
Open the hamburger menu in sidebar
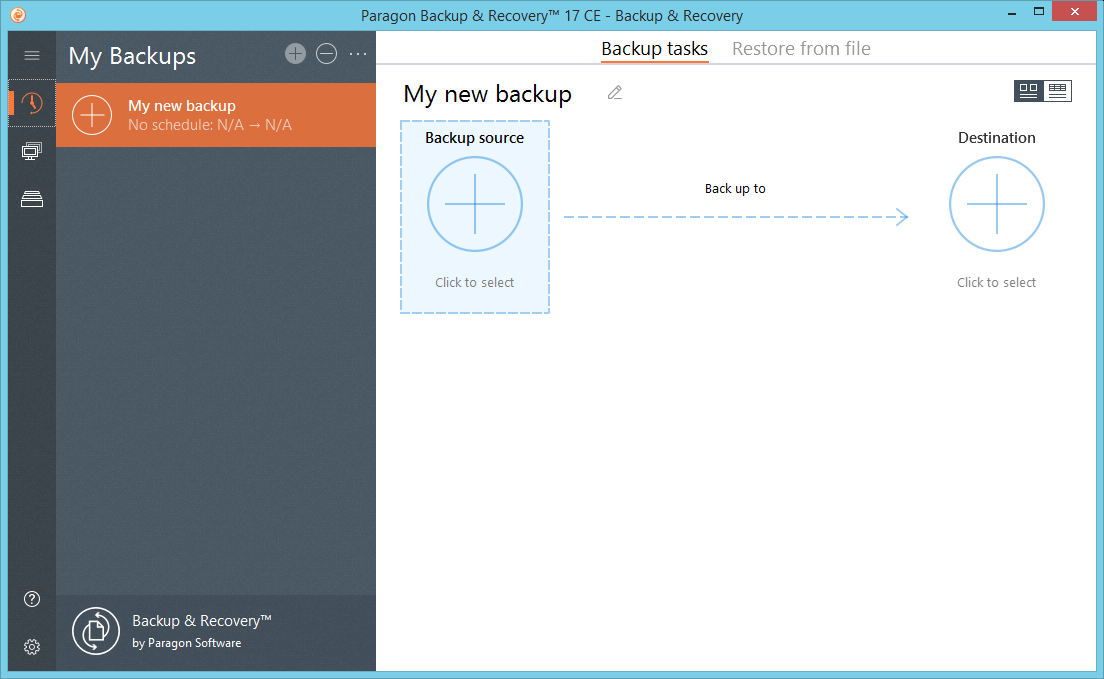pyautogui.click(x=32, y=56)
